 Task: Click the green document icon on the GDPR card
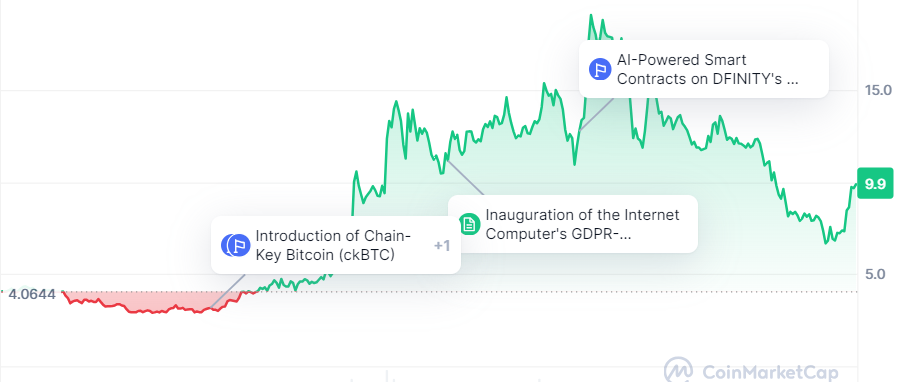[469, 224]
